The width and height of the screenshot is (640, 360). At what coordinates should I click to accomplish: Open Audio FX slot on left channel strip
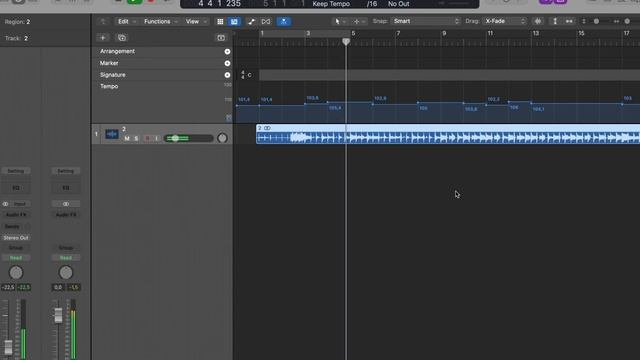coord(16,215)
